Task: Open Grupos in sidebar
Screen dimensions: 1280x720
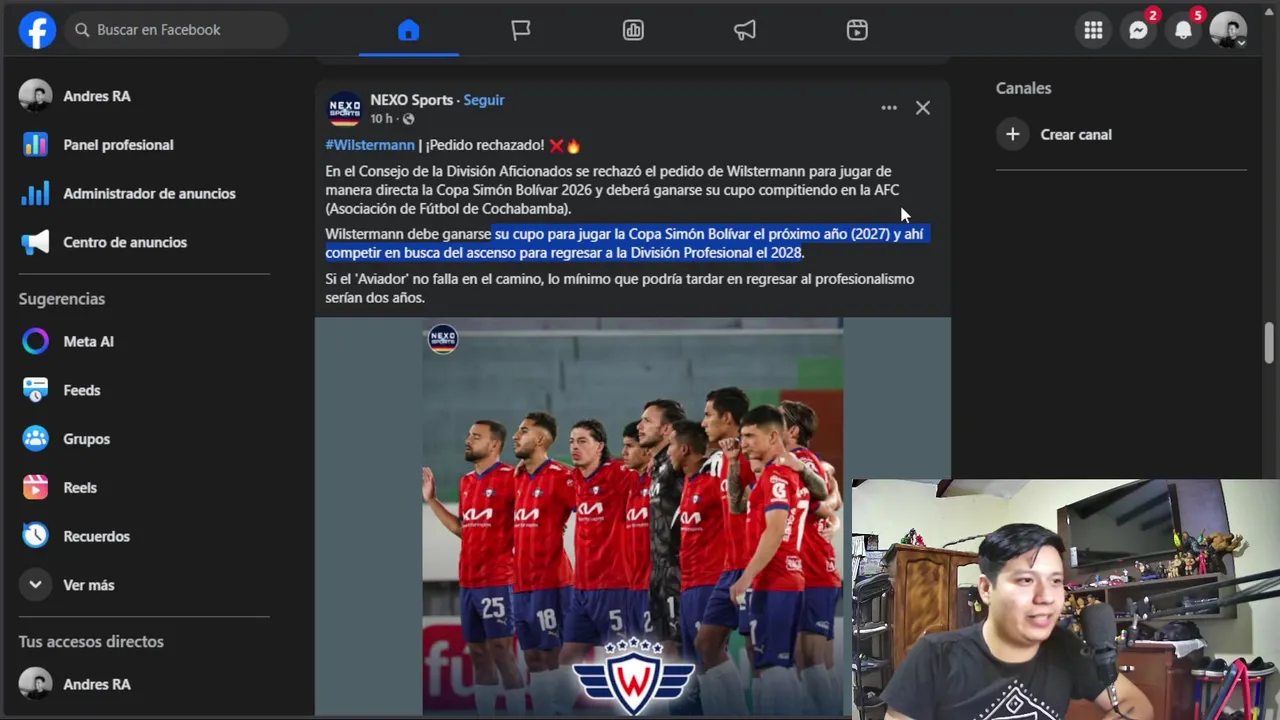Action: coord(86,439)
